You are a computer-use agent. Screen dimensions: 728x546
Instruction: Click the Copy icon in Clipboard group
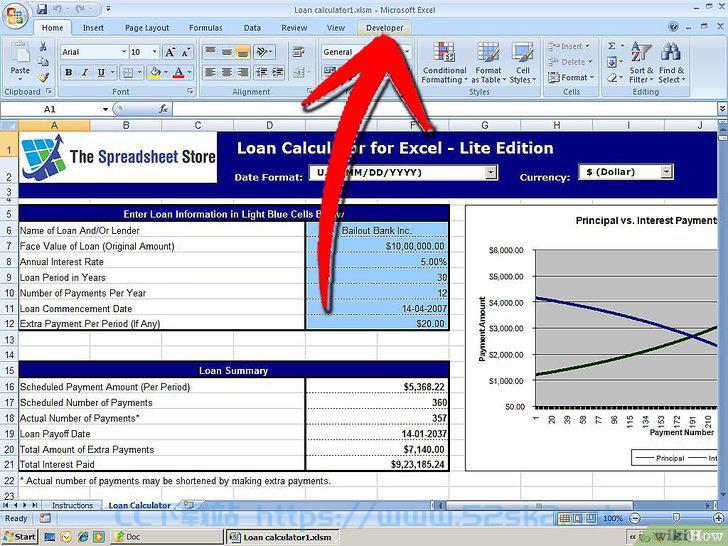coord(43,62)
